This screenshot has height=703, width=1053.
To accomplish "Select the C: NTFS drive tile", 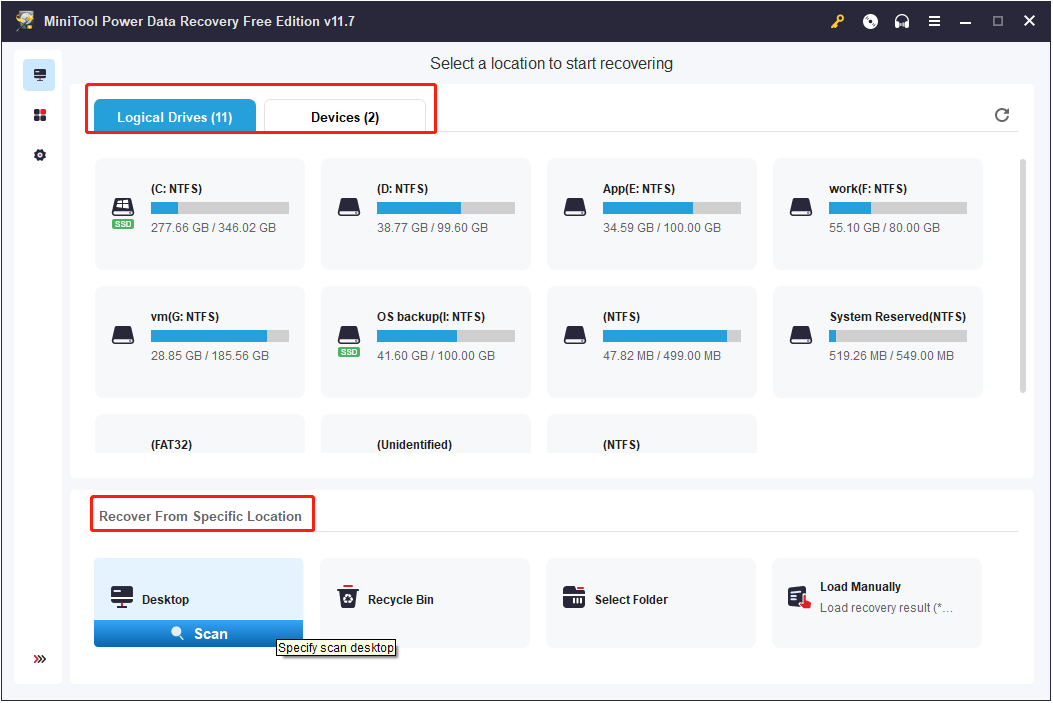I will (x=199, y=213).
